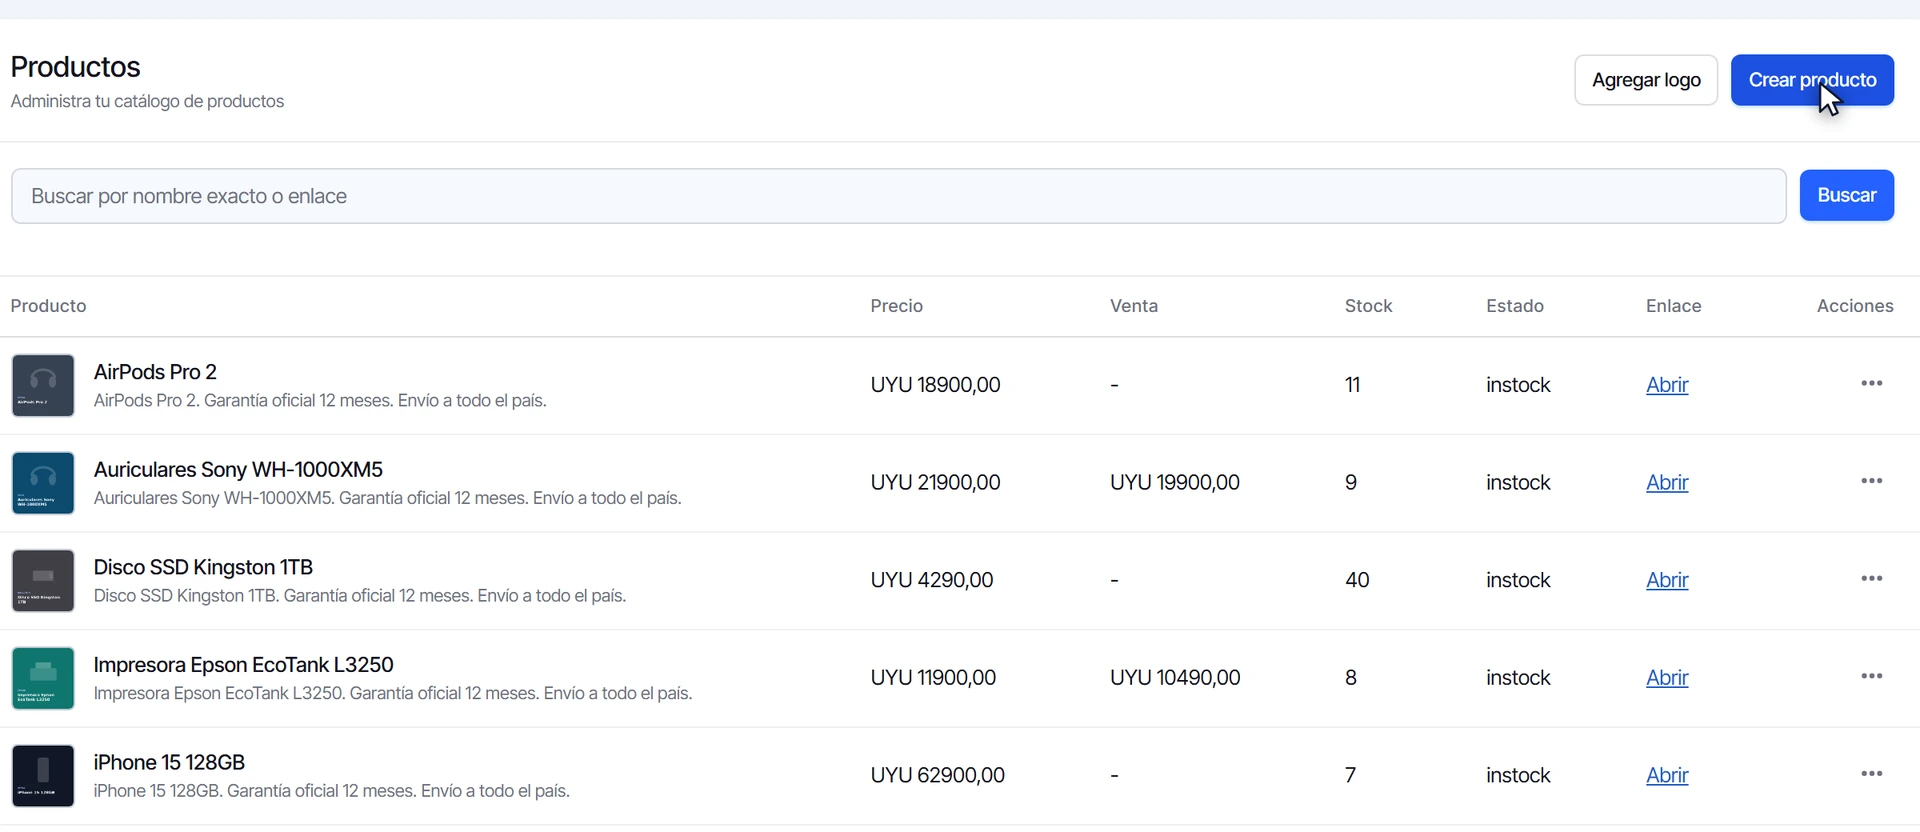The image size is (1920, 832).
Task: Click sale price UYU 10490,00
Action: [1175, 678]
